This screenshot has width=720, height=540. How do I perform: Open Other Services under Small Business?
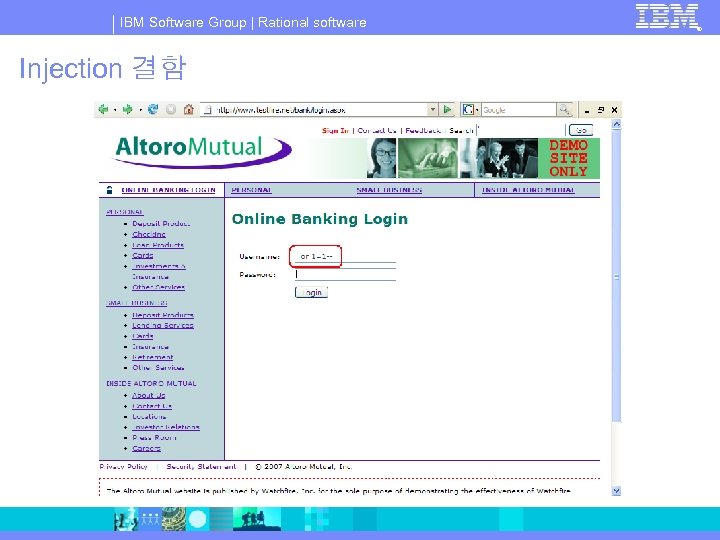(158, 368)
